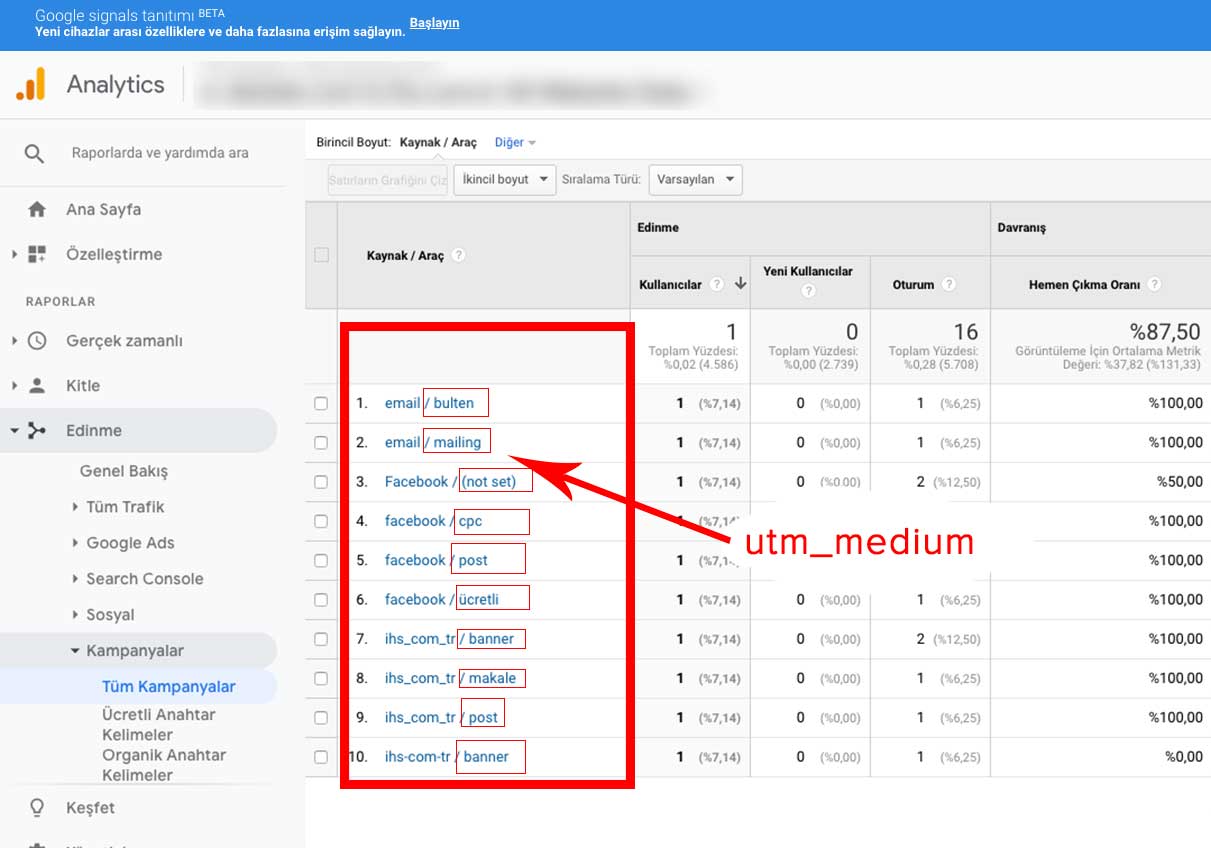Open the ihs-com-tr / banner link
The height and width of the screenshot is (848, 1211).
click(x=447, y=757)
